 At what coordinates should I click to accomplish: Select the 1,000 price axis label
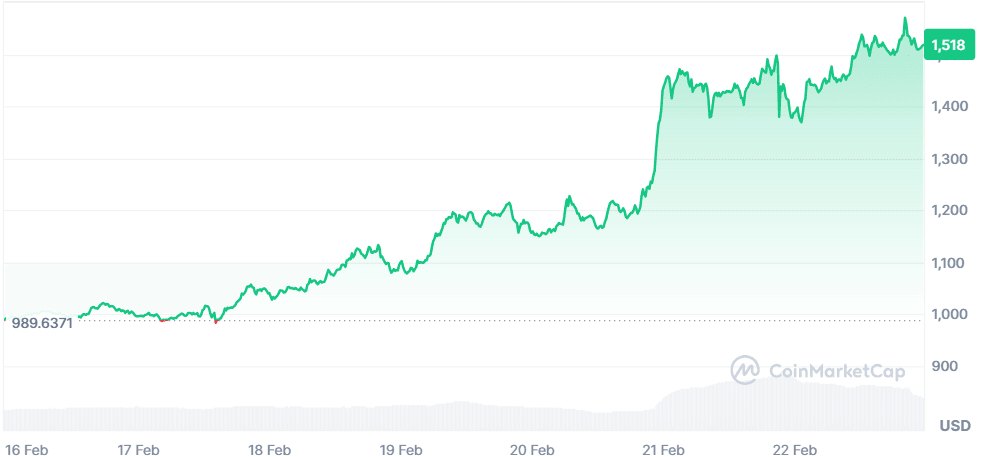(948, 315)
